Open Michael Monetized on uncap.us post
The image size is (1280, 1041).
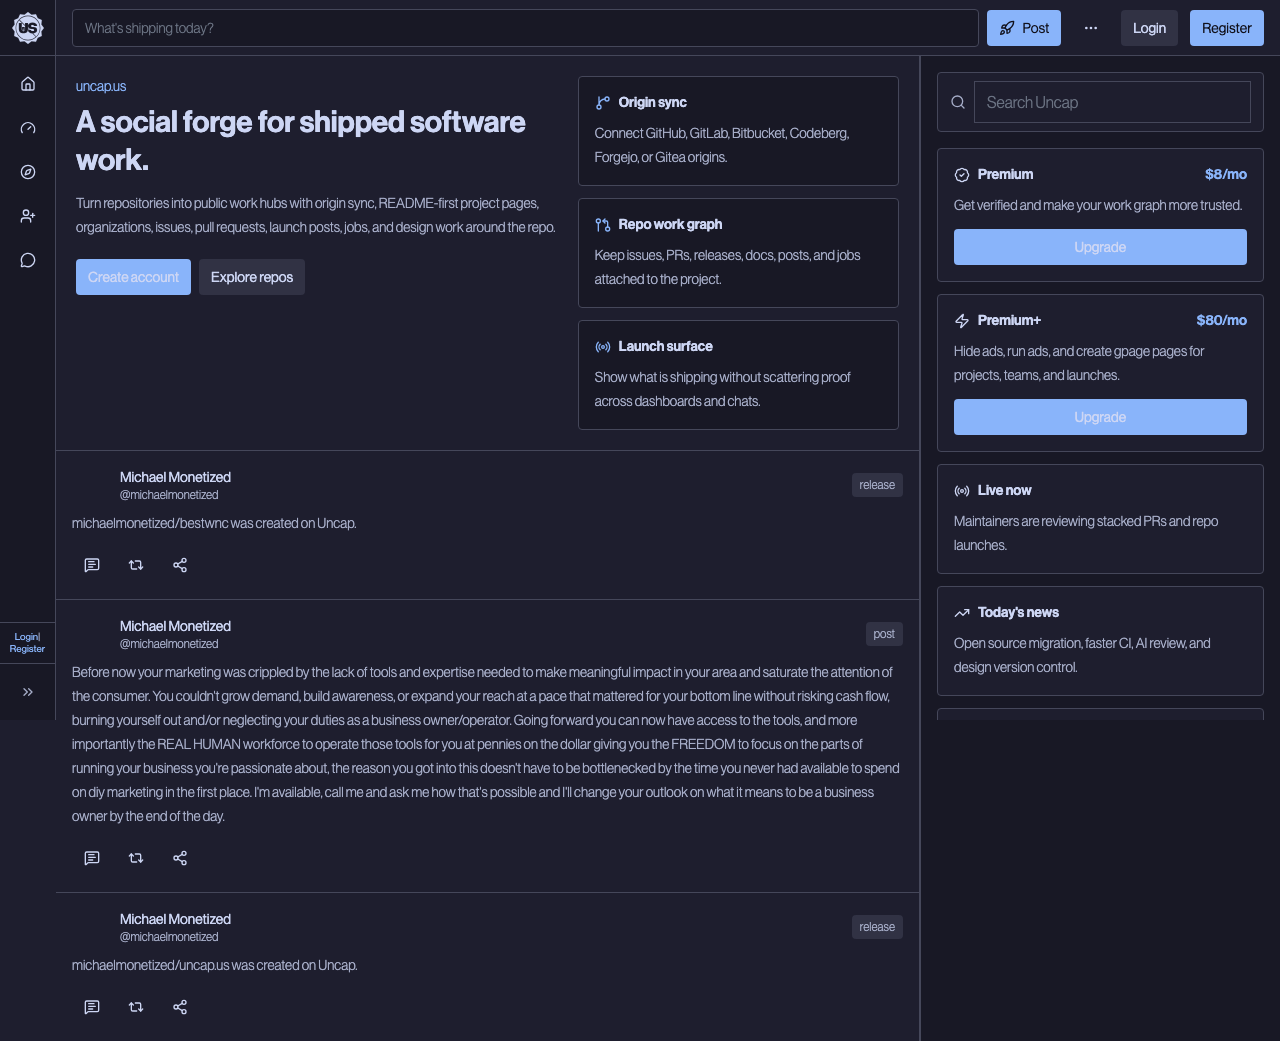pyautogui.click(x=175, y=919)
